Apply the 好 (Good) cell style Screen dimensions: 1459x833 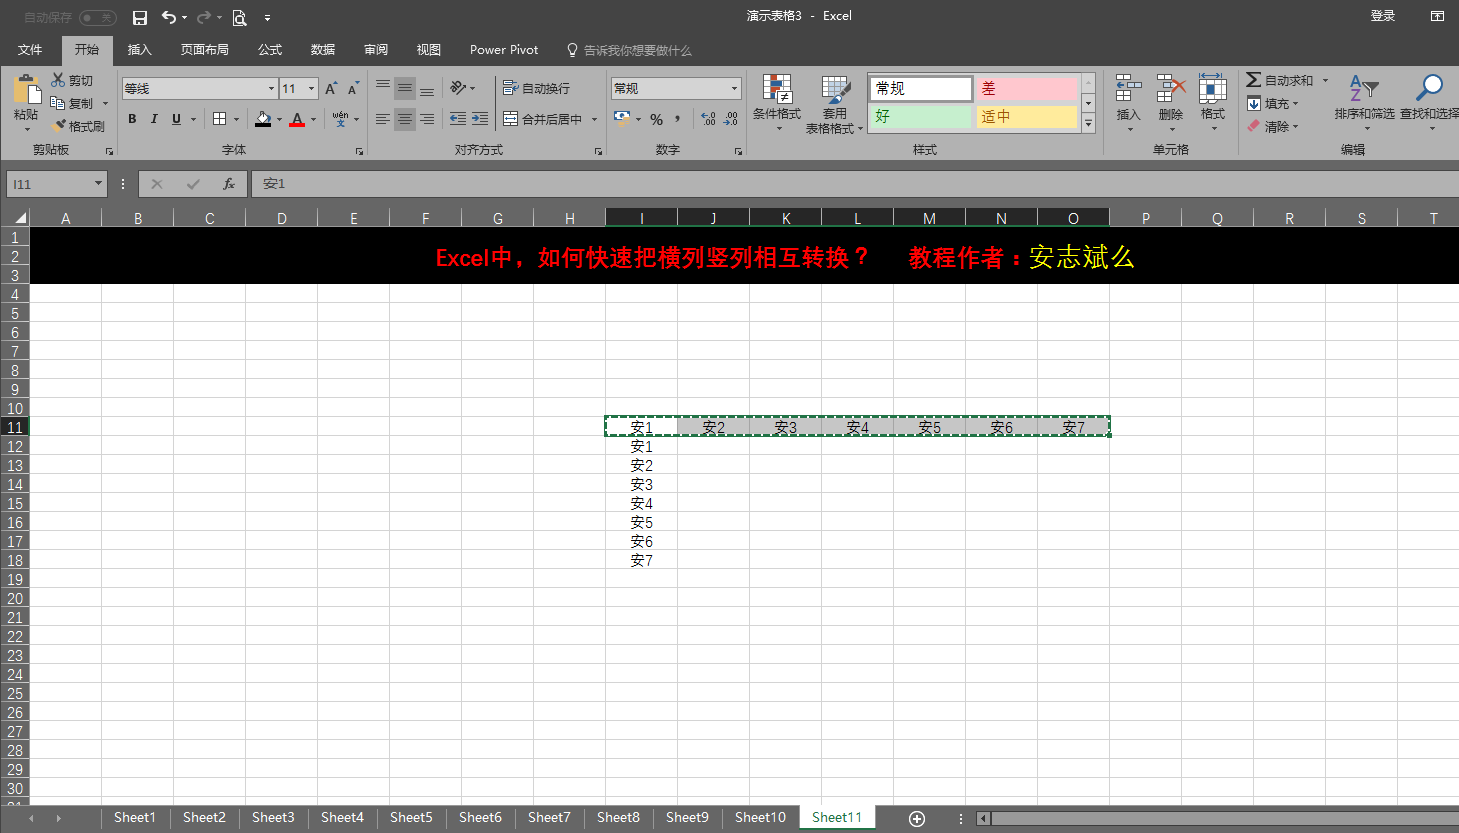[920, 117]
